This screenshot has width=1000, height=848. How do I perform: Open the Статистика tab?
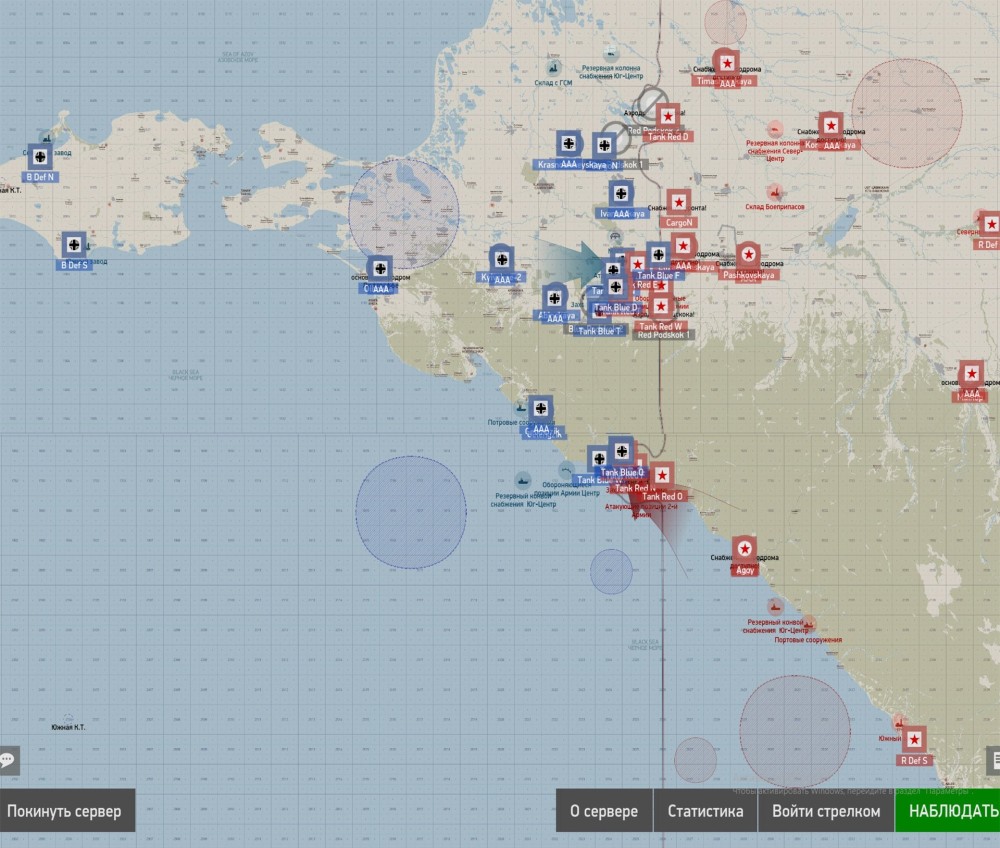click(x=705, y=811)
